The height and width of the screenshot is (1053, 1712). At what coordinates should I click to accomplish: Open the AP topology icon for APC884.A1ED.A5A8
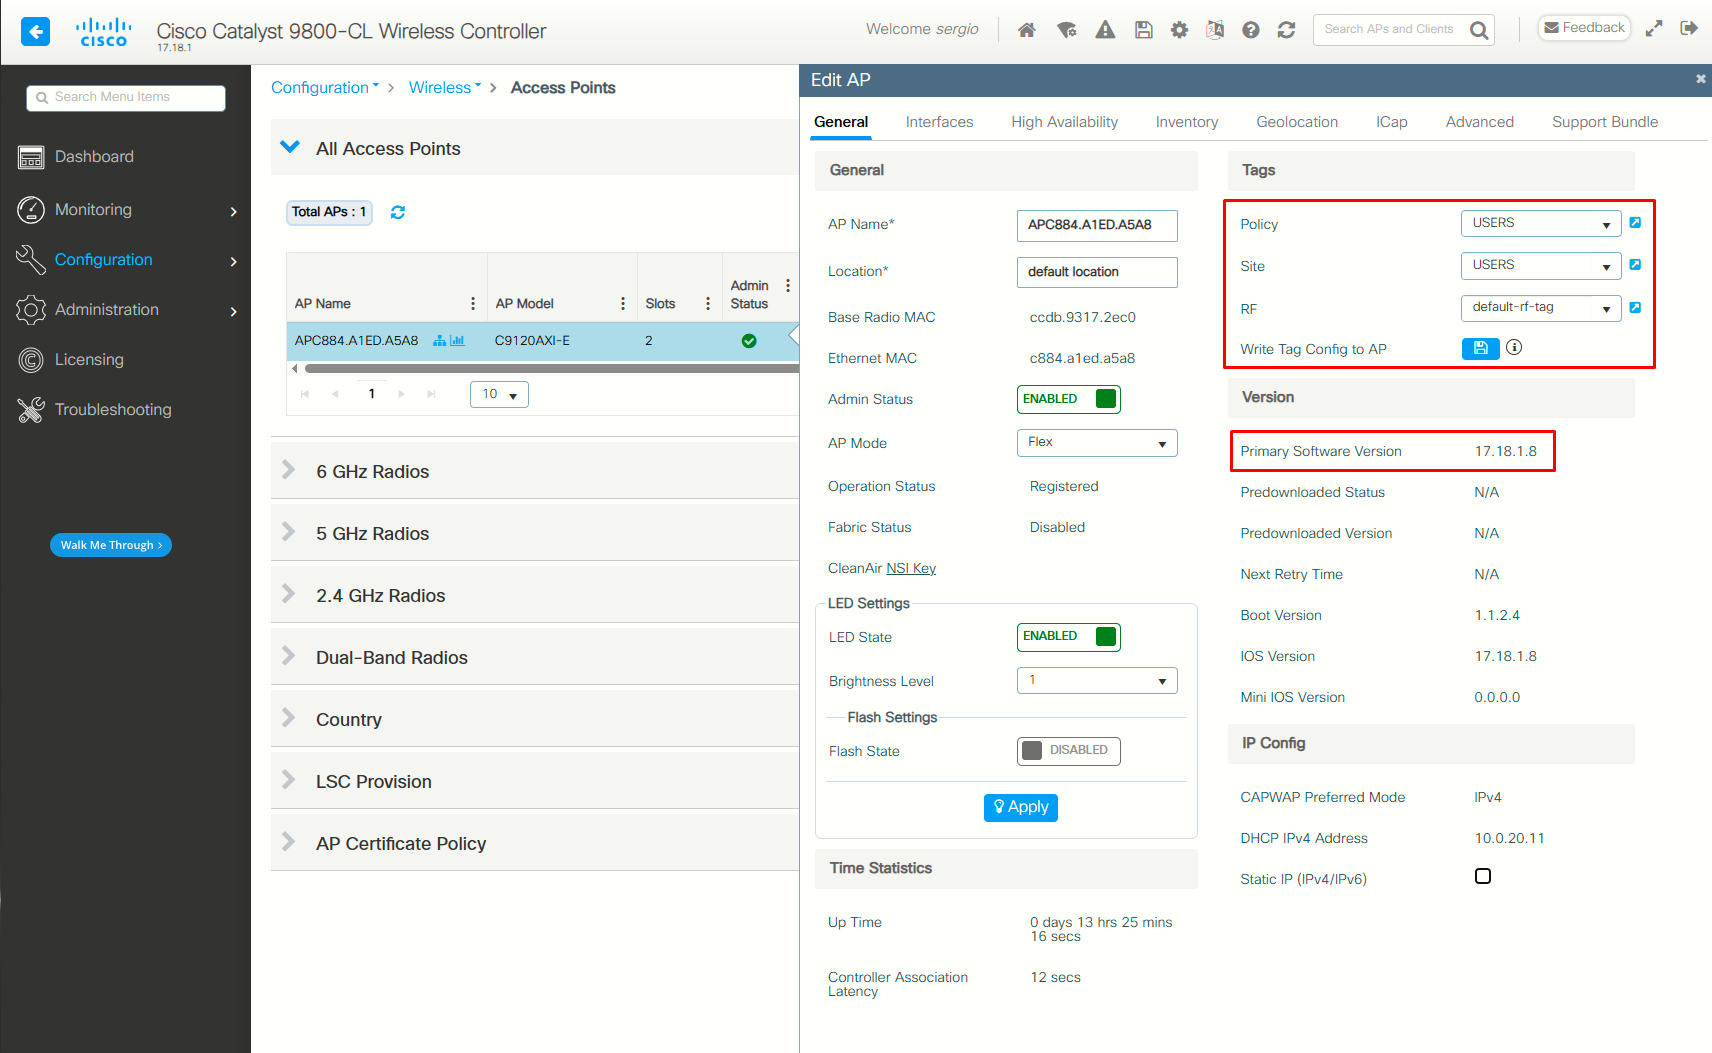point(439,341)
